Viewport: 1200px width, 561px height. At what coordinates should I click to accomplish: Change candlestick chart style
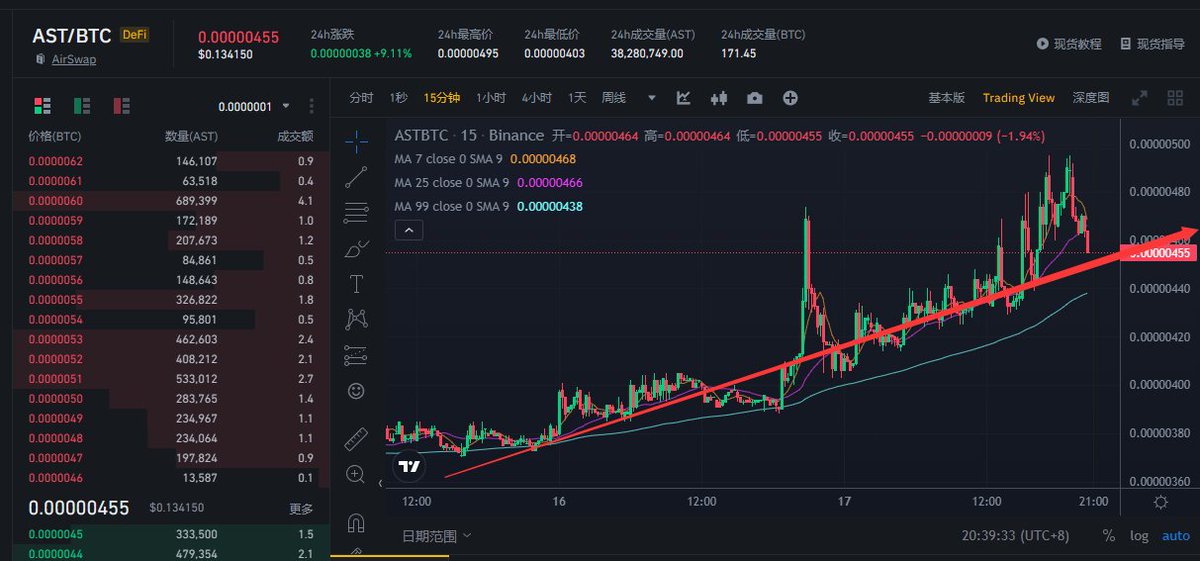tap(718, 98)
